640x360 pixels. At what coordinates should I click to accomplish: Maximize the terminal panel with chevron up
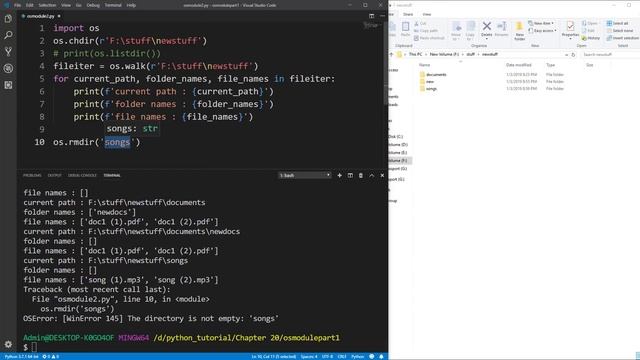pyautogui.click(x=371, y=176)
